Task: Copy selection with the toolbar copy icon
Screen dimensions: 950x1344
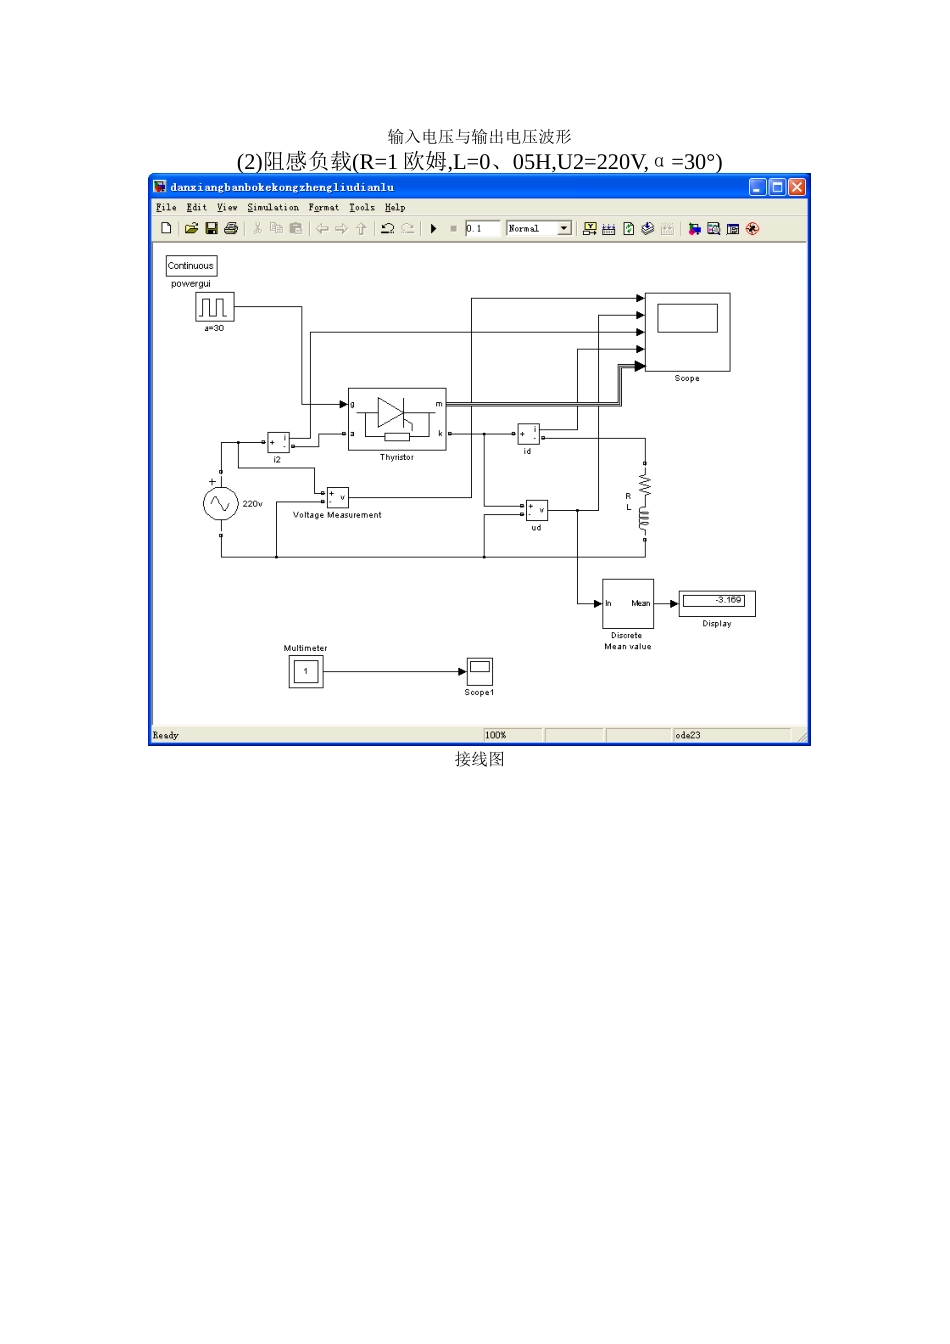Action: [x=276, y=229]
